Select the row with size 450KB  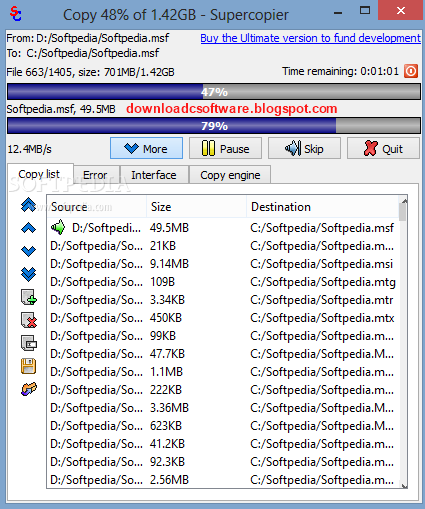[223, 318]
